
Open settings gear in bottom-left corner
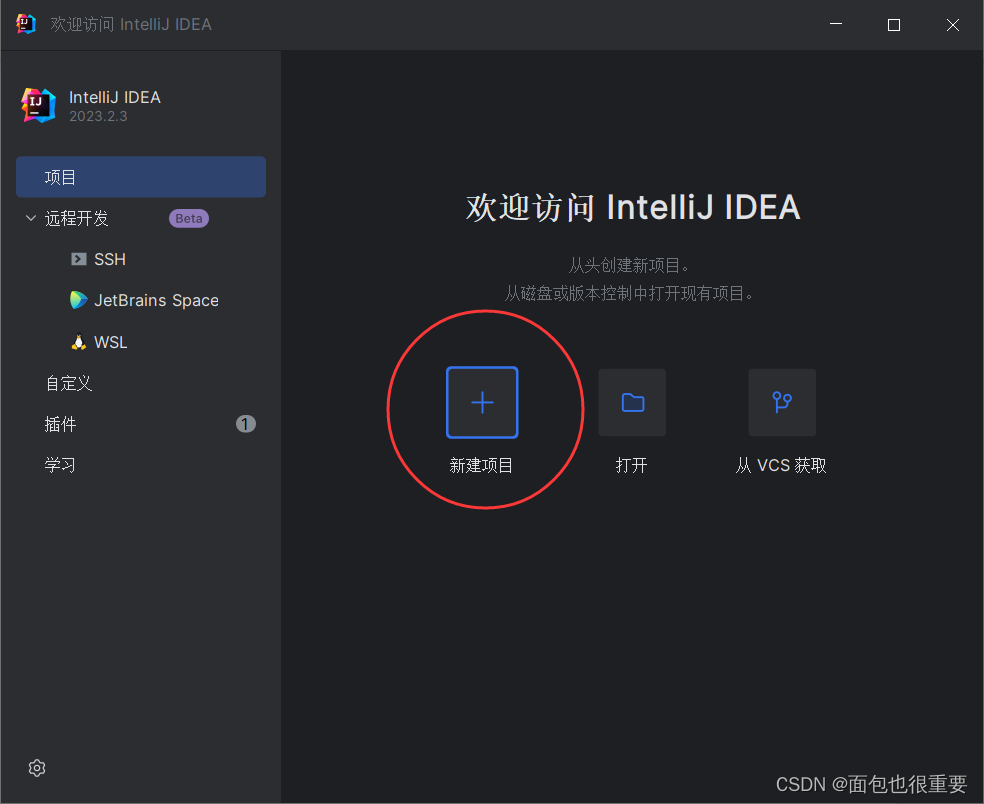click(37, 768)
